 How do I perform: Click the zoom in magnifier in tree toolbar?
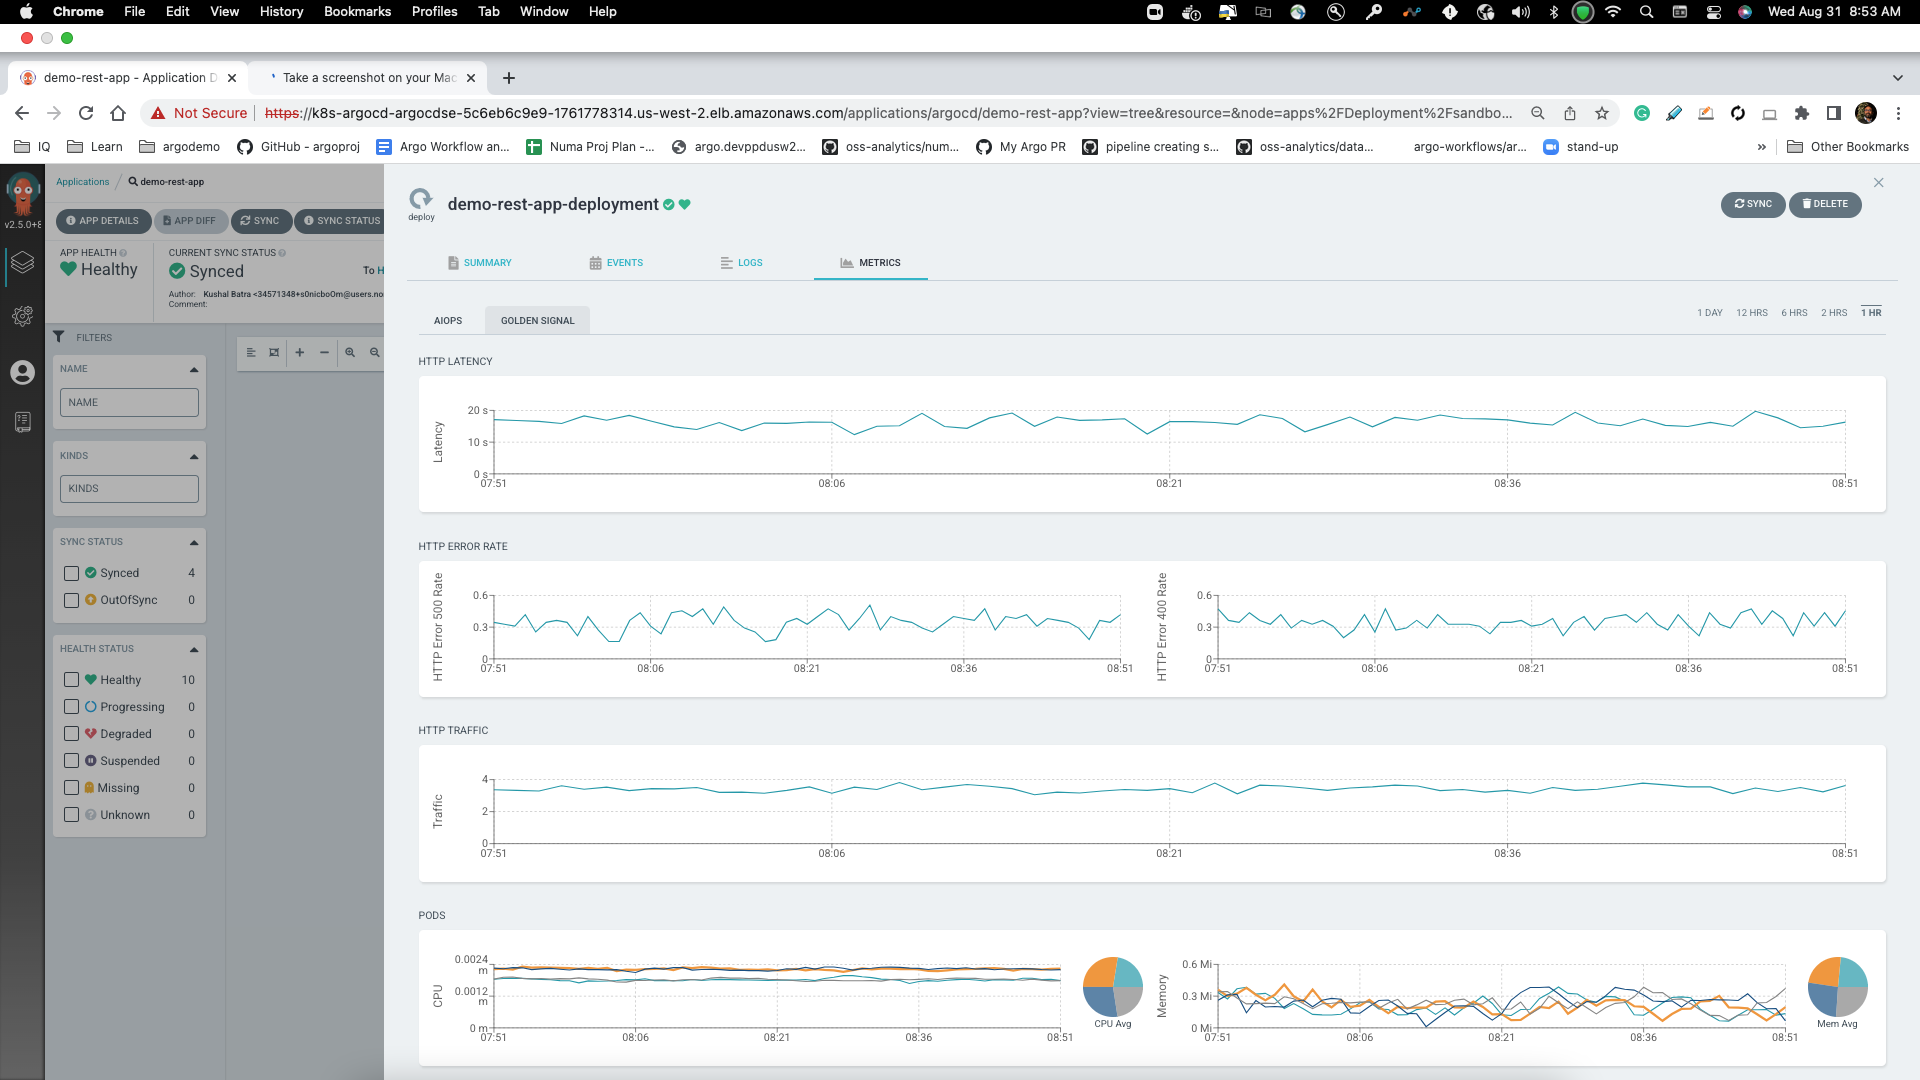click(350, 352)
